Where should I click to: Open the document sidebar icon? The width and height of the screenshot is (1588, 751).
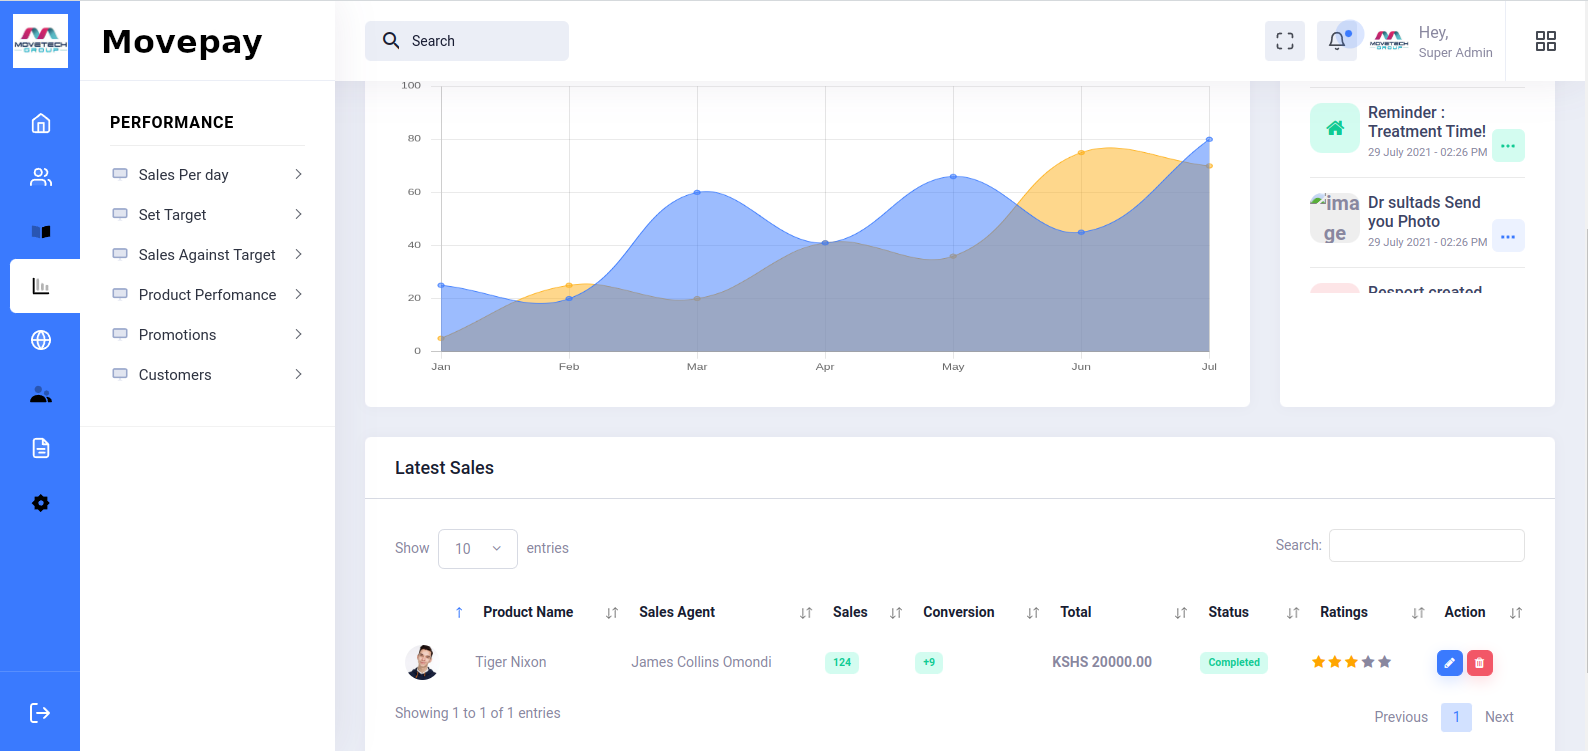[41, 448]
